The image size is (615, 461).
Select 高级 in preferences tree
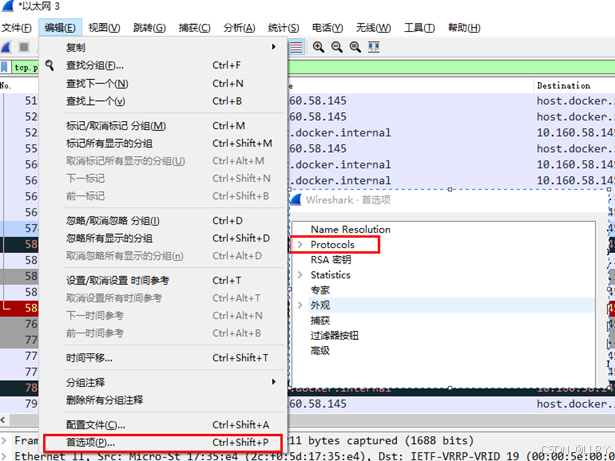coord(320,350)
